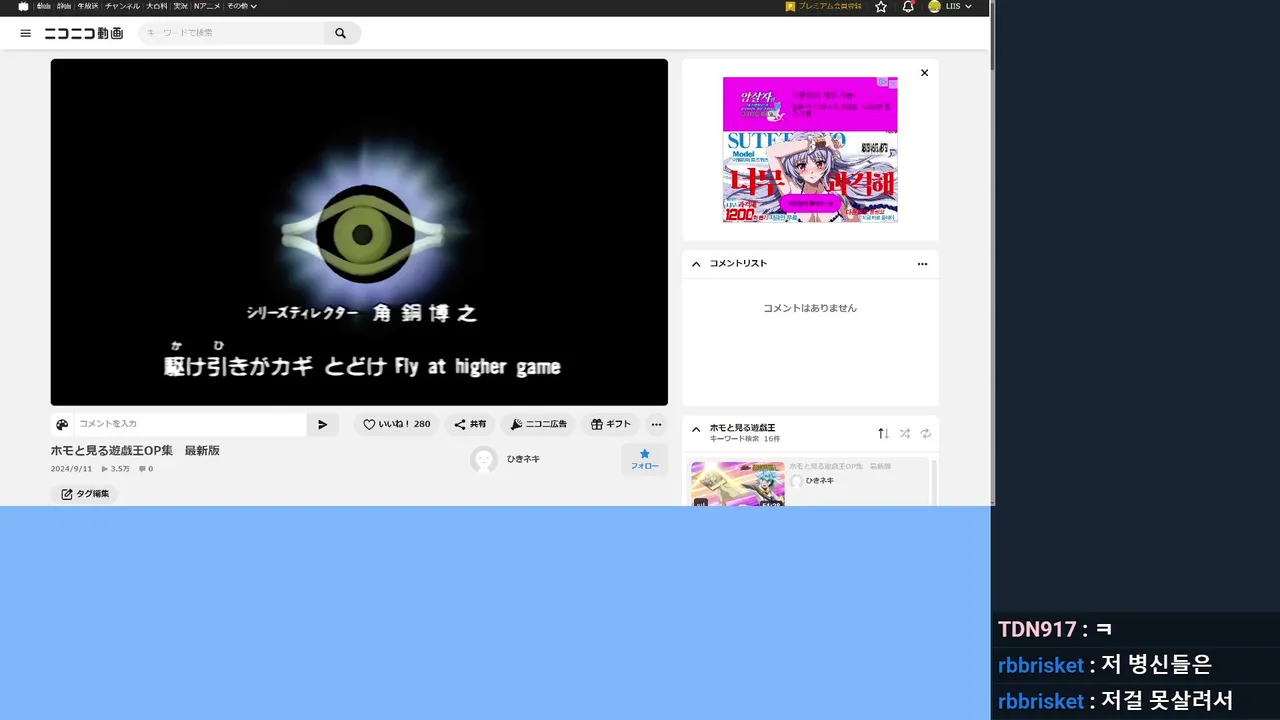Open notifications bell icon
The width and height of the screenshot is (1280, 720).
pyautogui.click(x=908, y=6)
